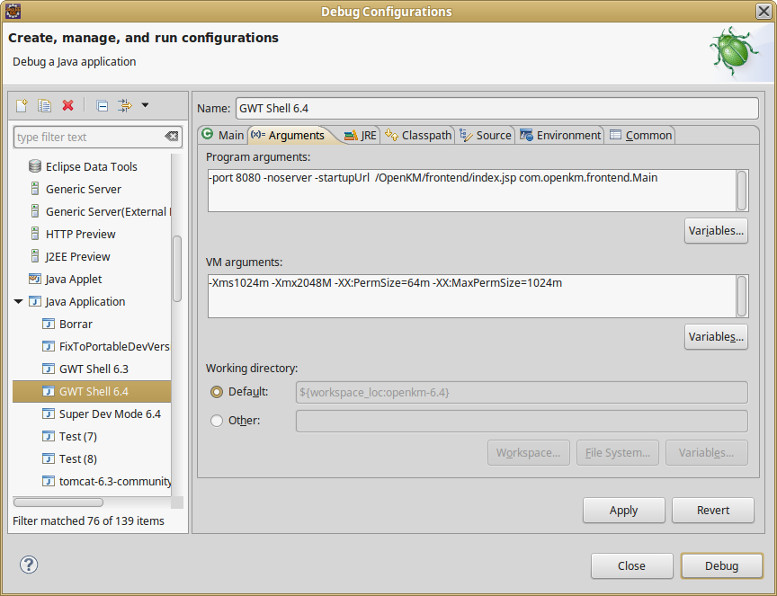Click inside Program arguments text area
This screenshot has height=596, width=777.
tap(472, 191)
